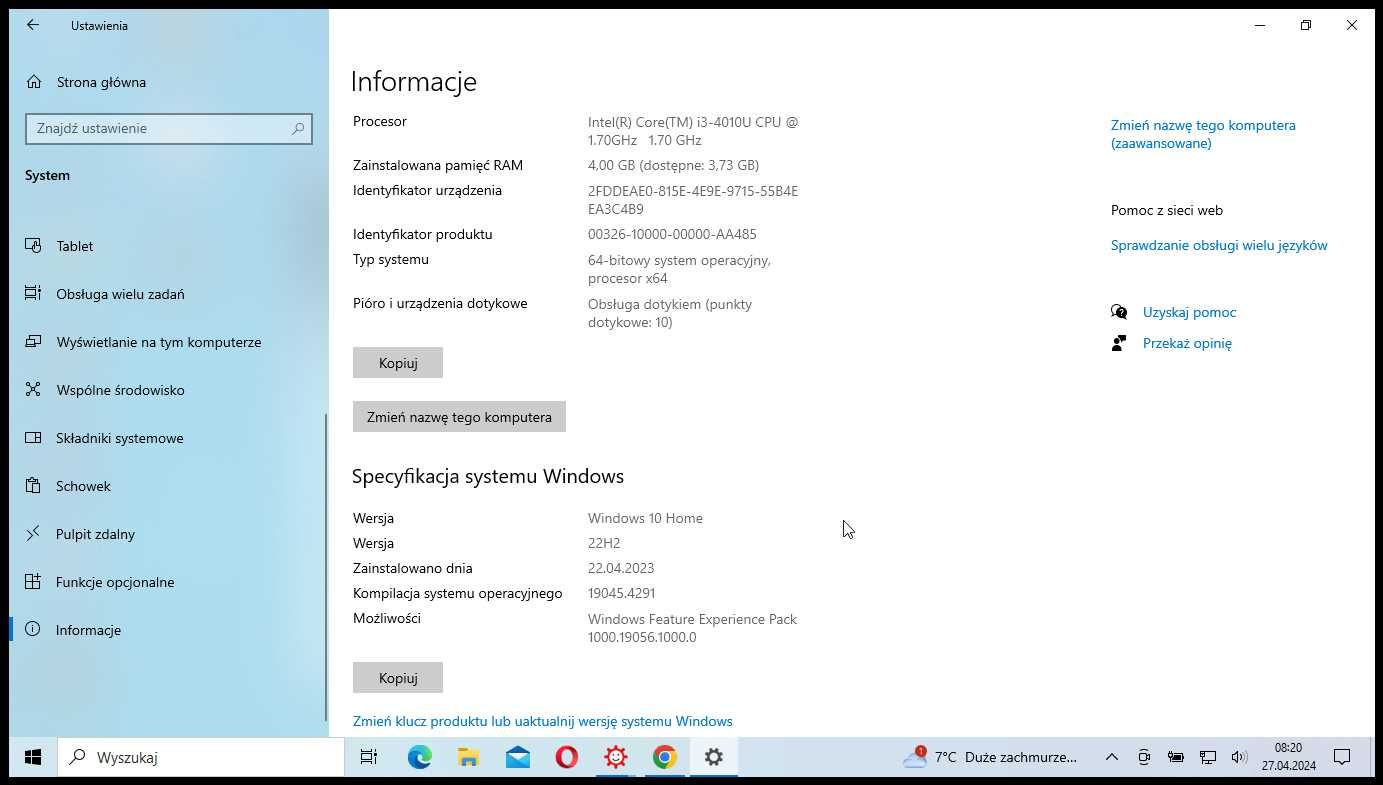
Task: Open Funkcje opcjonalne page
Action: click(x=115, y=582)
